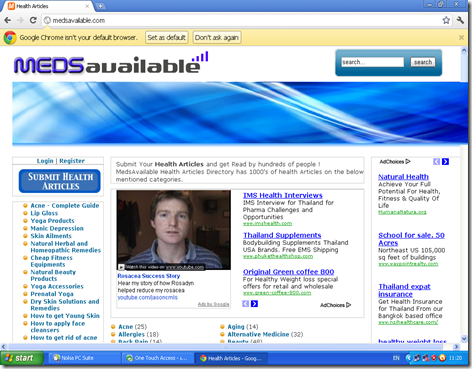The height and width of the screenshot is (369, 472).
Task: Open Dry Skin Solutions and Remedies link
Action: (65, 305)
